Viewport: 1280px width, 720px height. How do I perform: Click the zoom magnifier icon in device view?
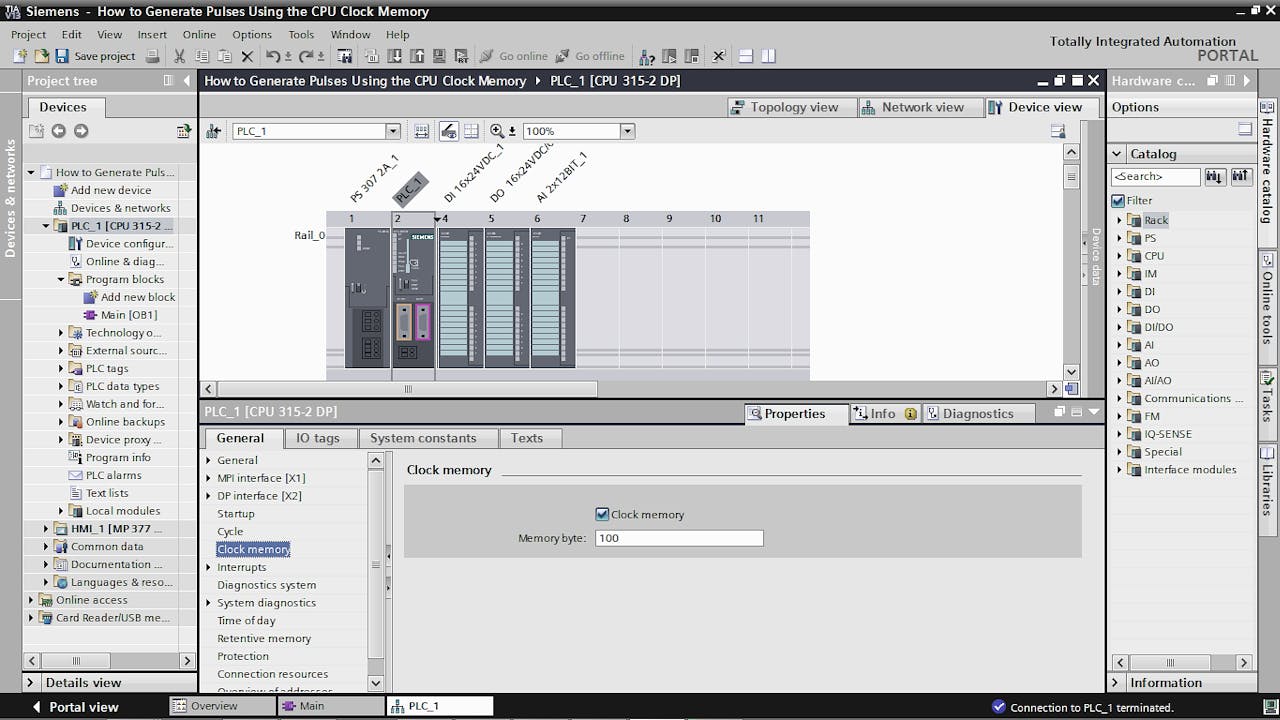(x=497, y=131)
